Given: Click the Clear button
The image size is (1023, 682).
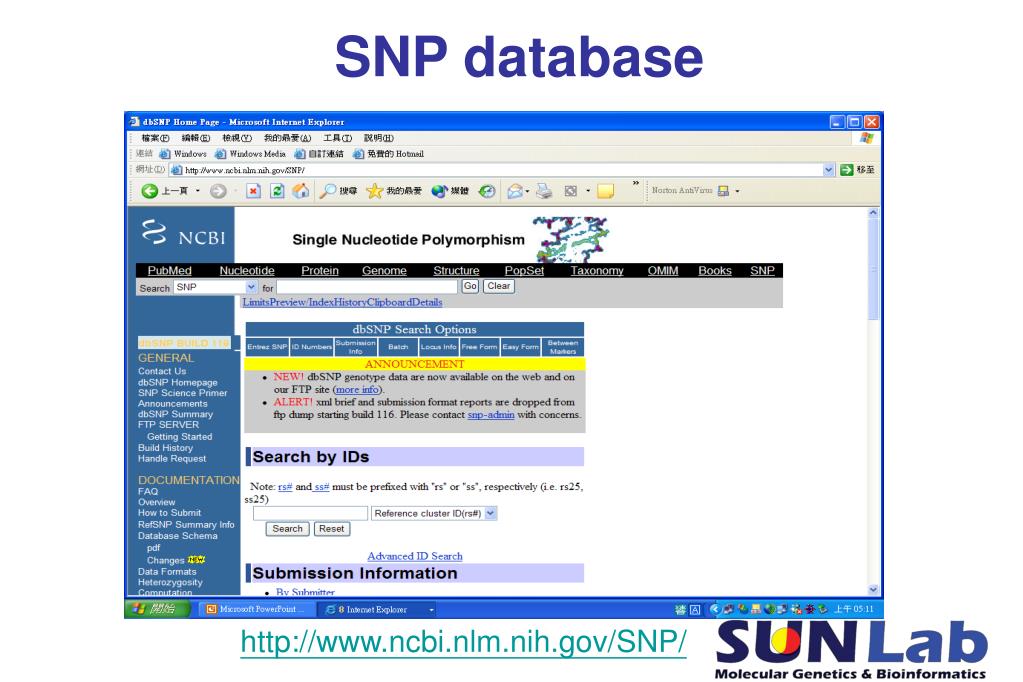Looking at the screenshot, I should click(498, 286).
